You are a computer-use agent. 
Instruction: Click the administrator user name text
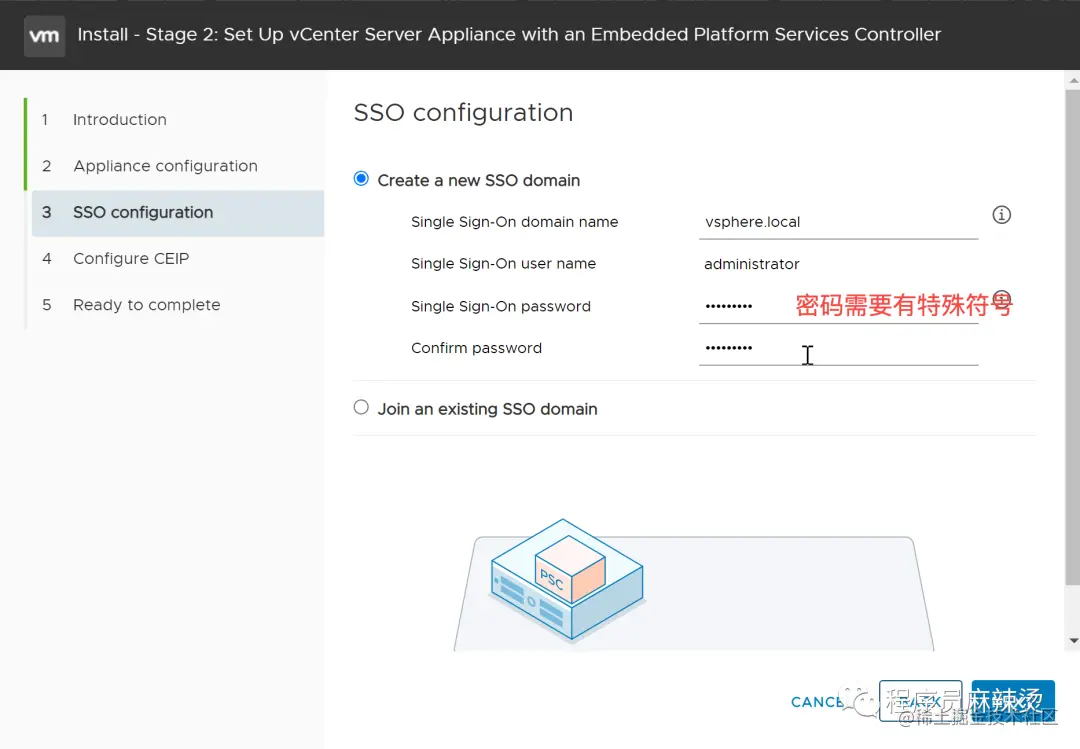[751, 264]
